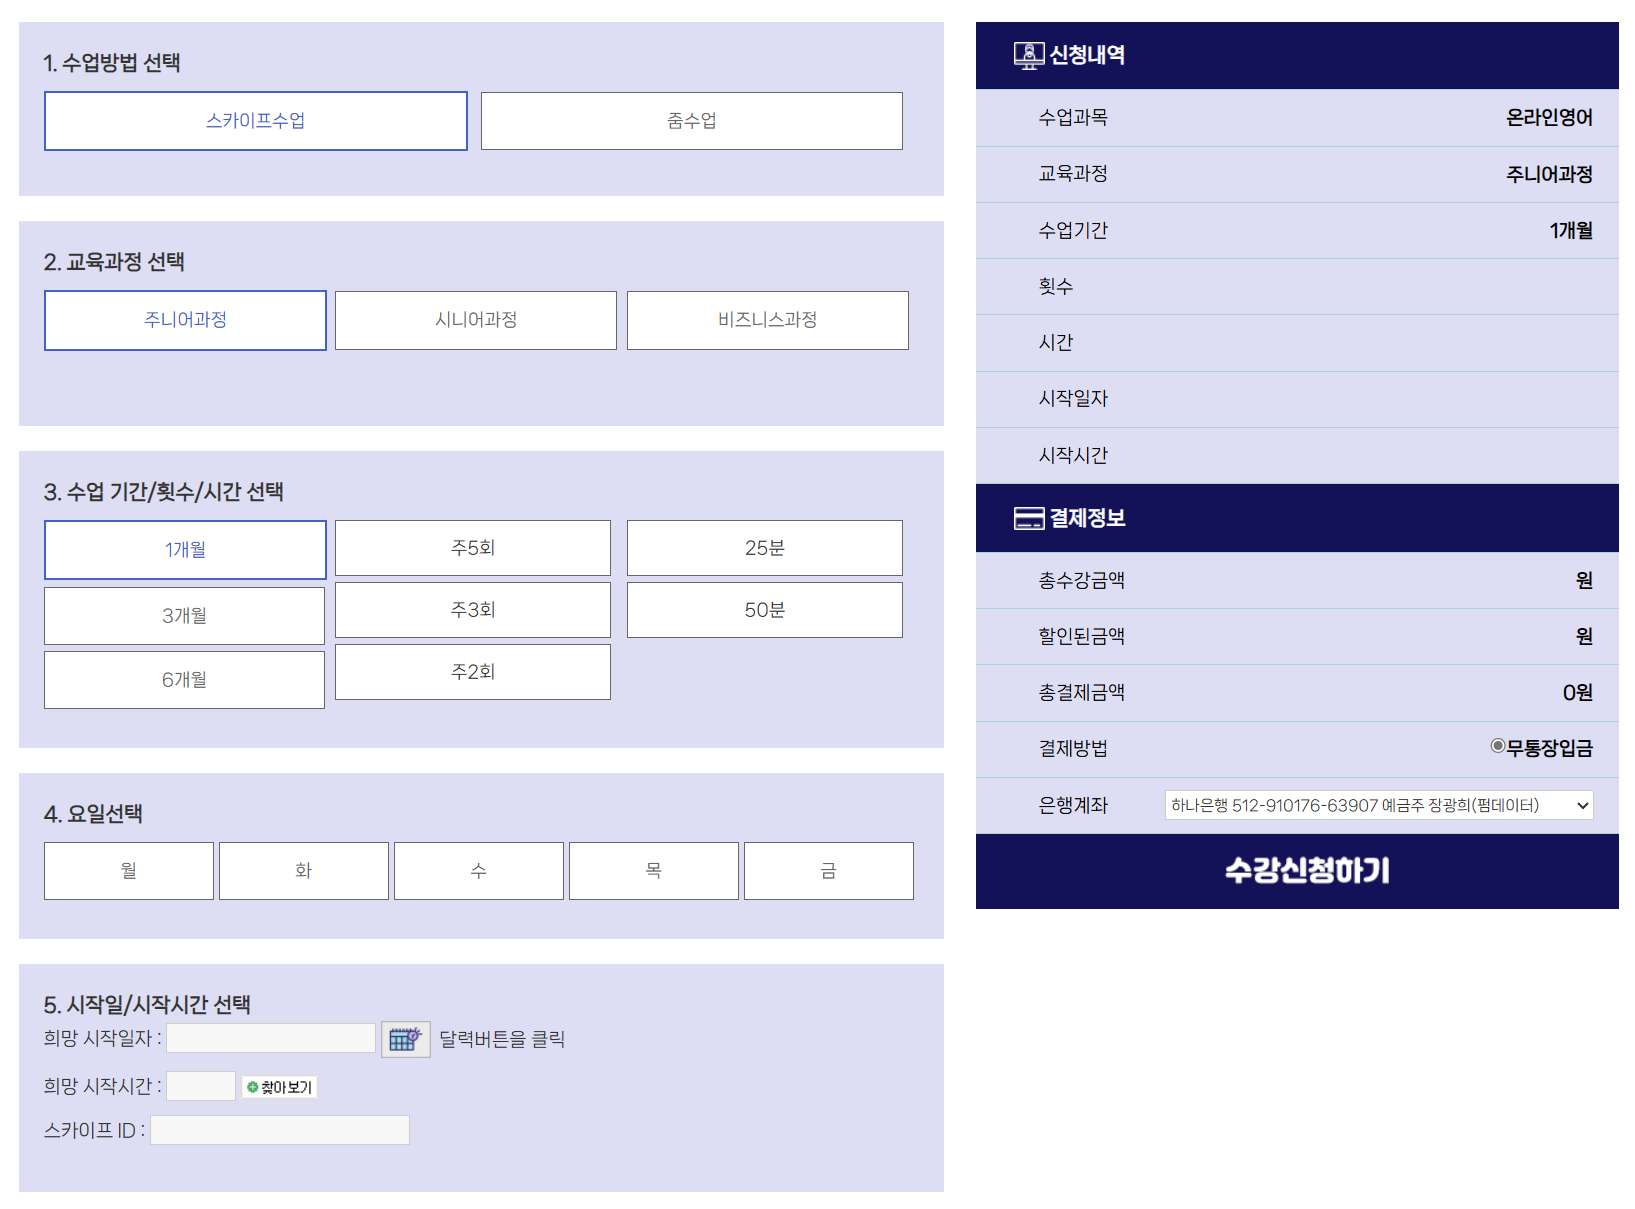Click the 희망 시작일자 input field
Viewport: 1635px width, 1209px height.
[271, 1038]
